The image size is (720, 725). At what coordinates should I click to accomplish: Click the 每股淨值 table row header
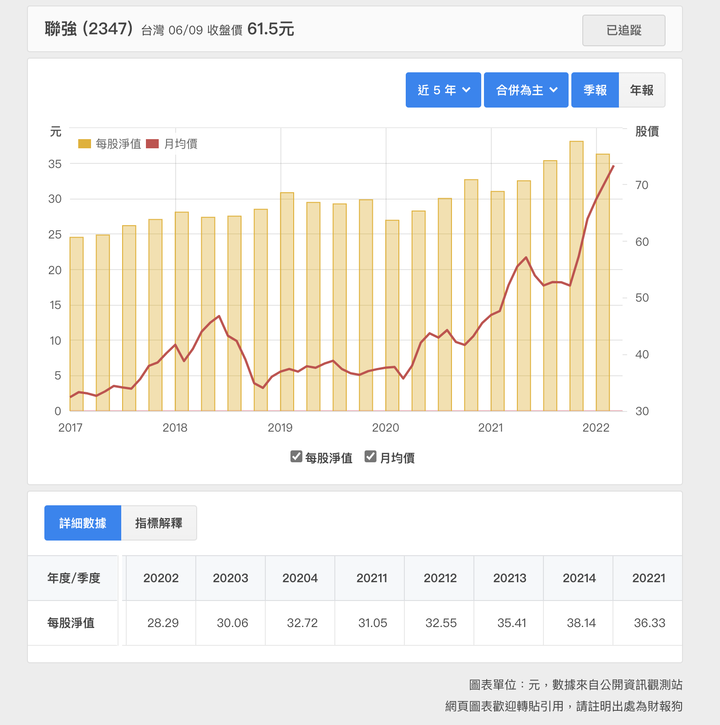point(71,623)
